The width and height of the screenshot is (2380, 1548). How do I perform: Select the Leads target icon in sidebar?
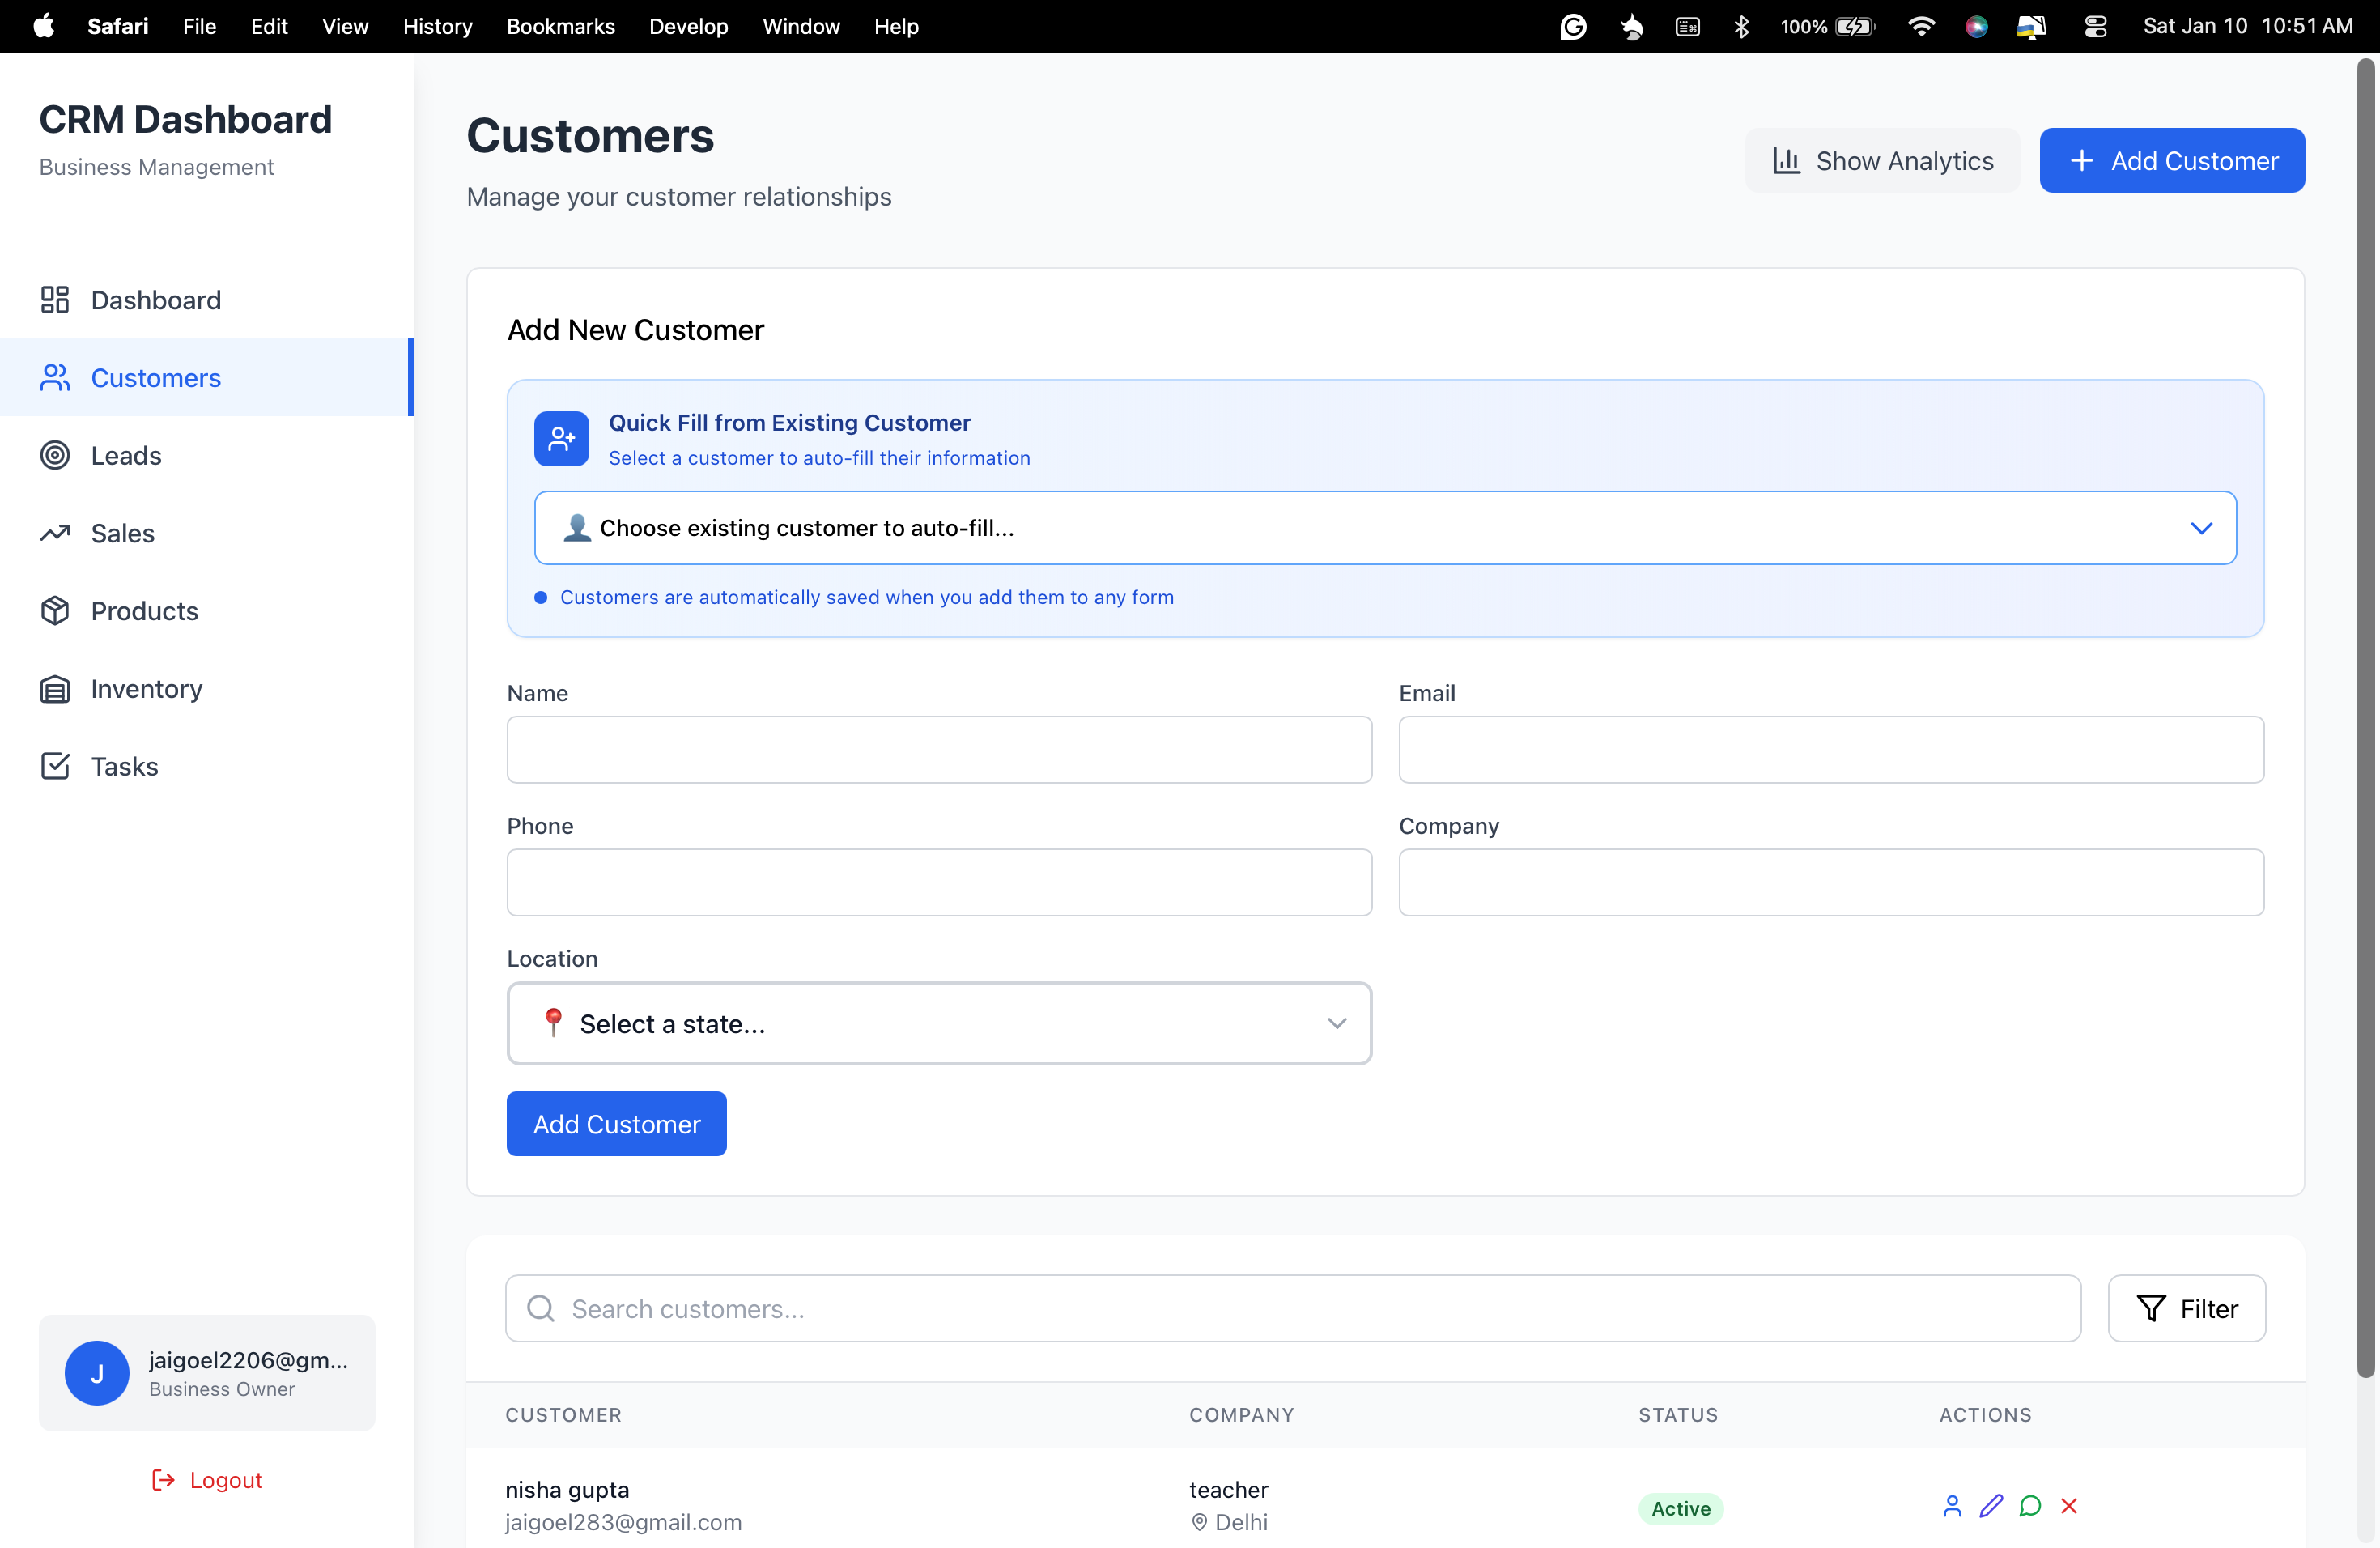click(55, 455)
